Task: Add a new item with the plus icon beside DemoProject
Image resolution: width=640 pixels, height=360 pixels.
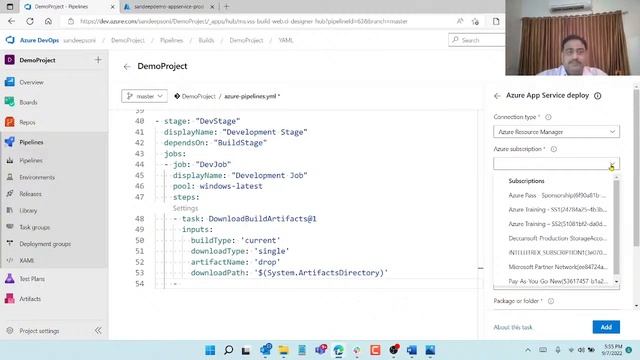Action: point(98,60)
